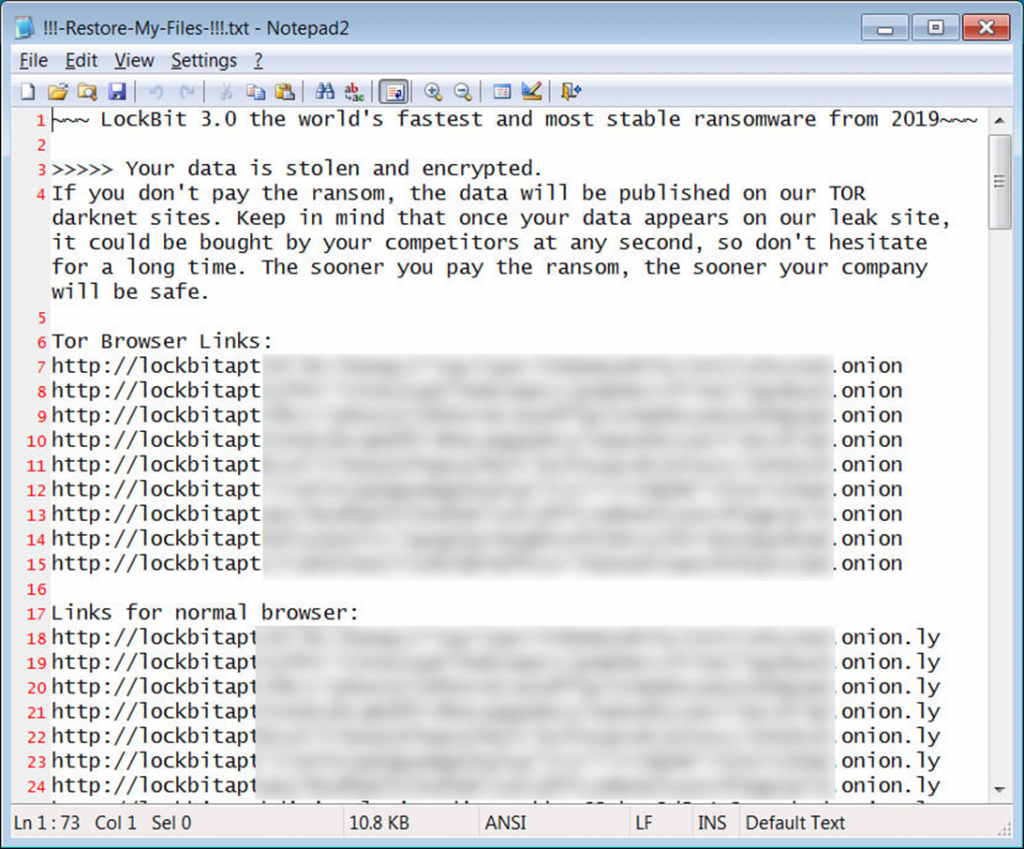Image resolution: width=1024 pixels, height=849 pixels.
Task: Open the View menu
Action: tap(134, 61)
